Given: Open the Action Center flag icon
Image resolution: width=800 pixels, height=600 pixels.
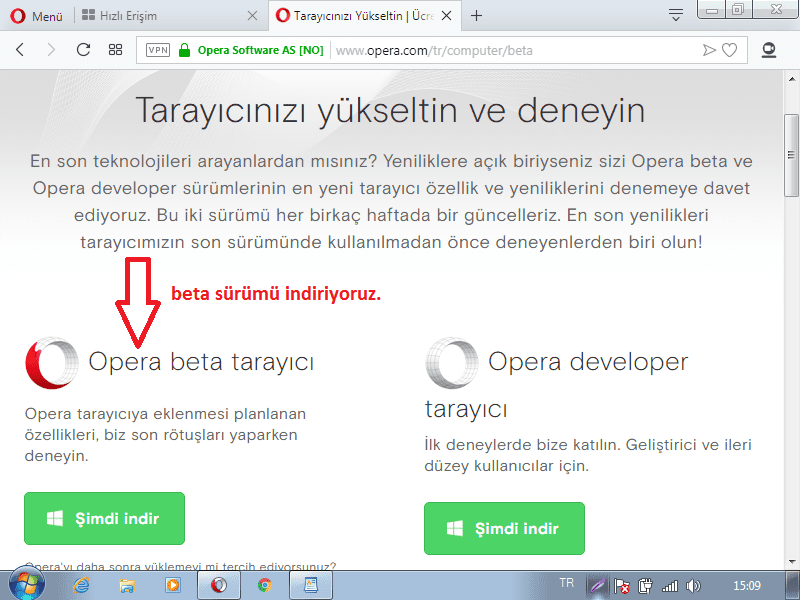Looking at the screenshot, I should pos(621,586).
